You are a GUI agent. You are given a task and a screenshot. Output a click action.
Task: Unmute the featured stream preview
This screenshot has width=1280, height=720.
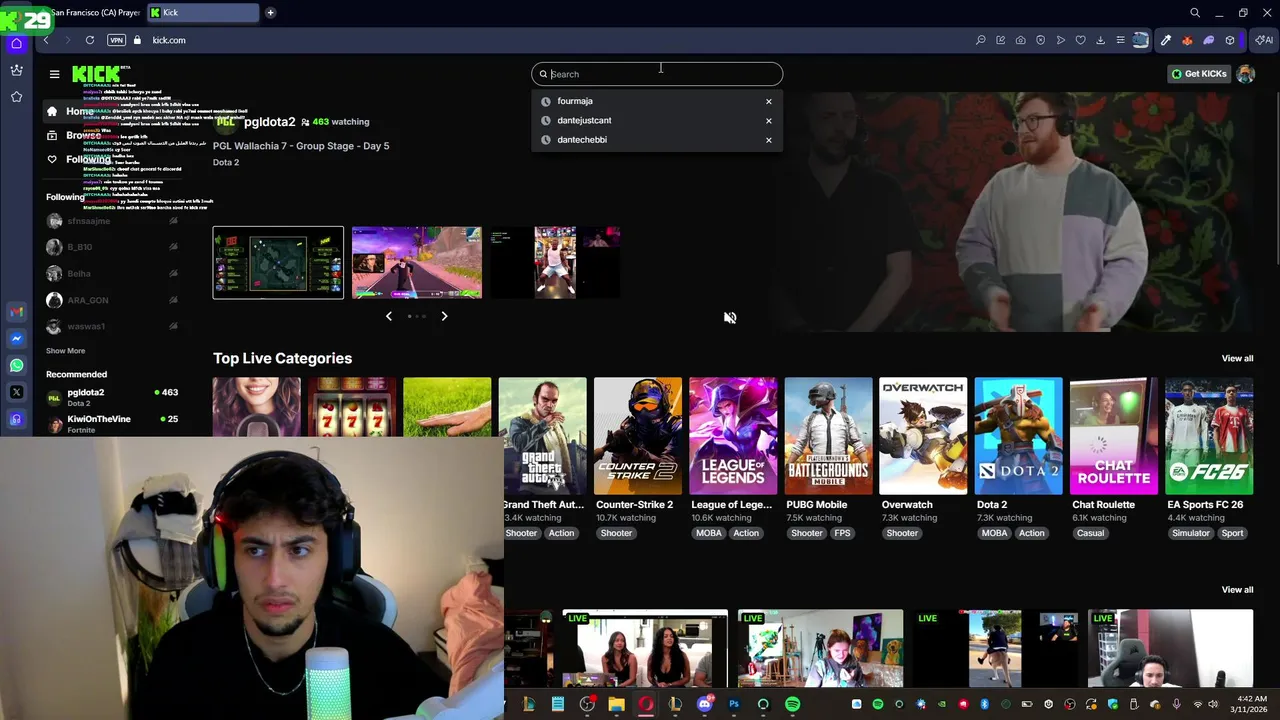(x=730, y=318)
